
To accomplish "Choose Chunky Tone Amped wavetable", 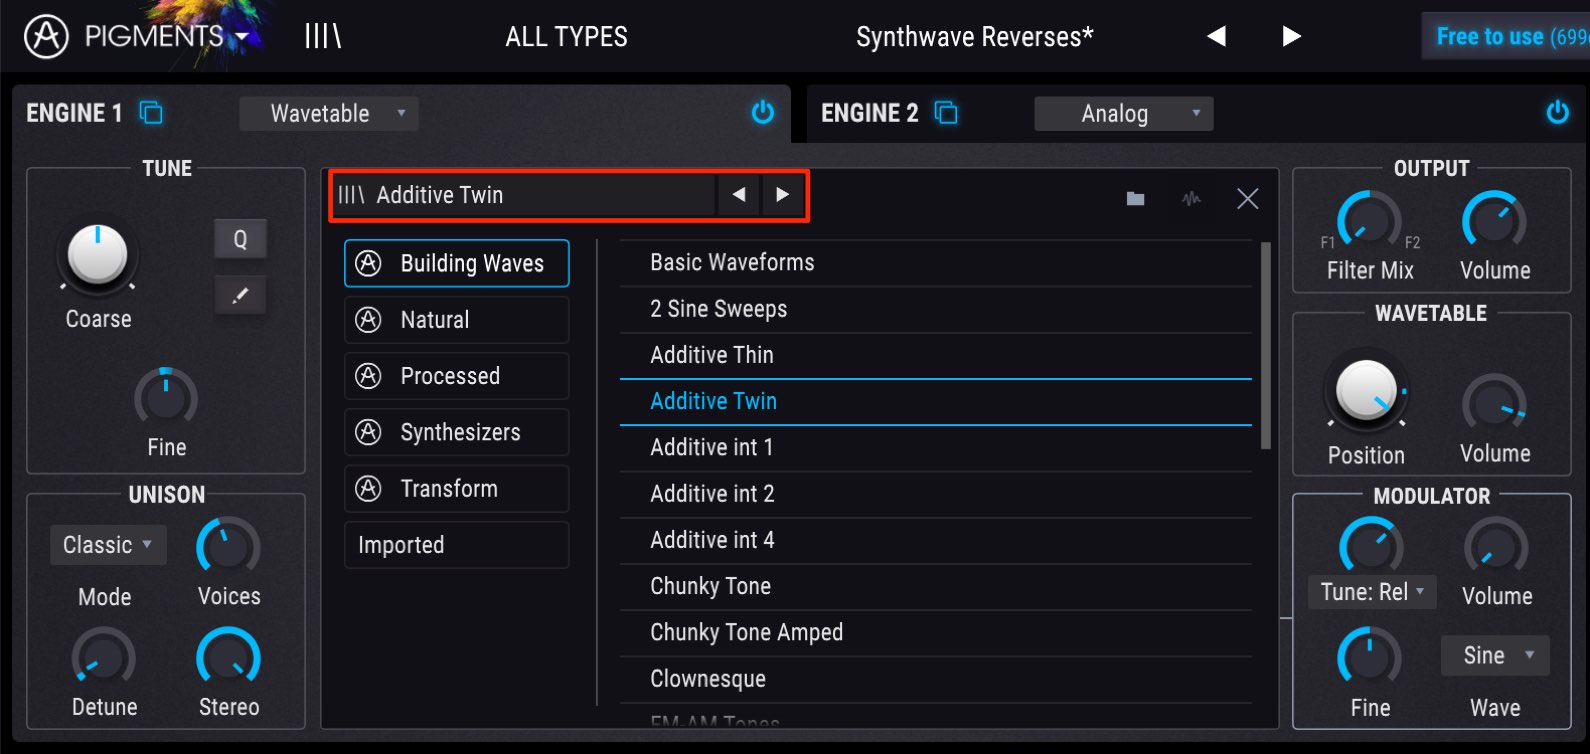I will click(936, 633).
